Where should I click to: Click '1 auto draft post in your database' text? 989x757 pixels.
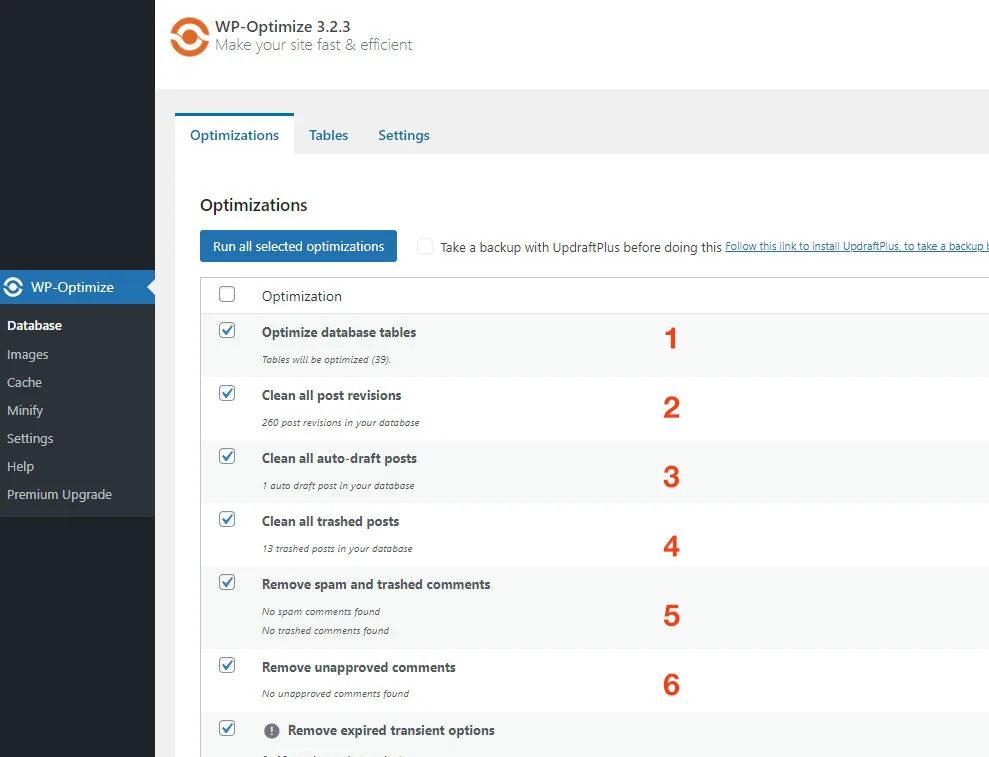click(338, 486)
